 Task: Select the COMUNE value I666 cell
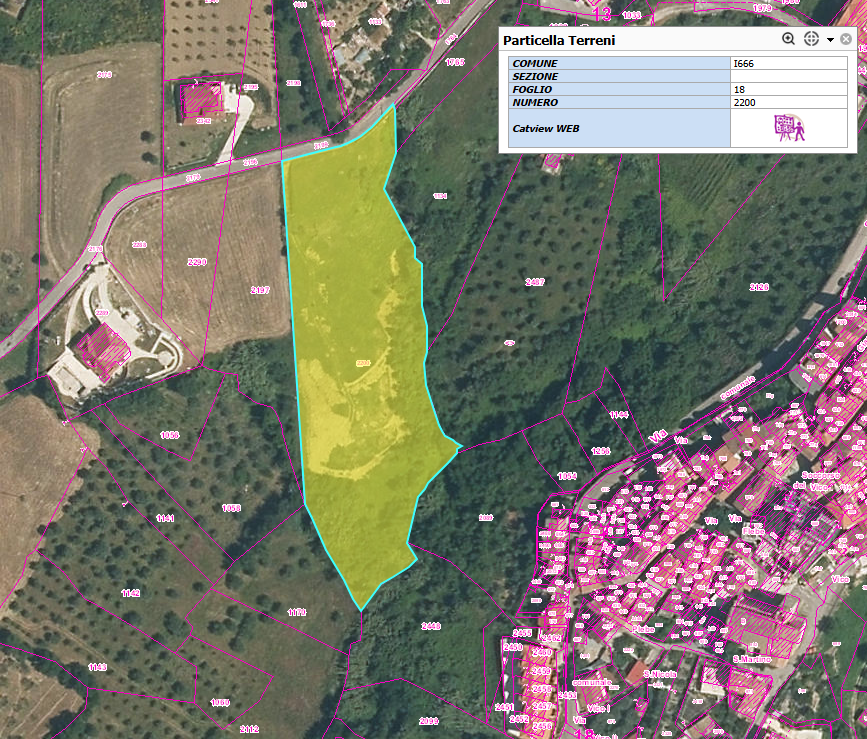(x=788, y=63)
